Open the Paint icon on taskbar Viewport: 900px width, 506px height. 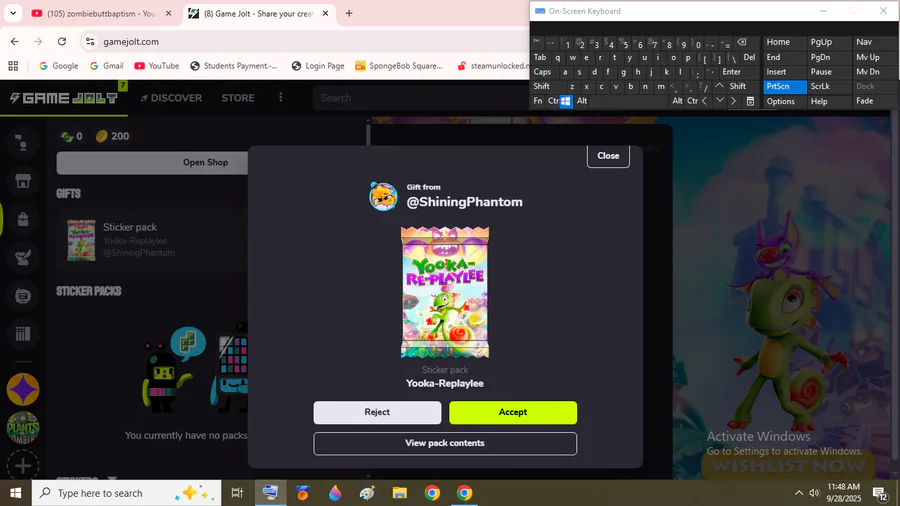coord(367,493)
